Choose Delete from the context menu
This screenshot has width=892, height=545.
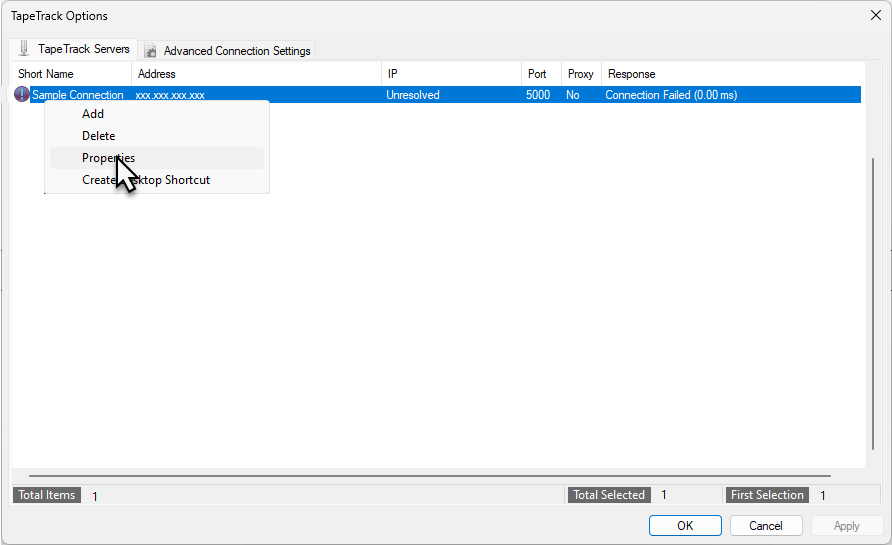click(156, 136)
